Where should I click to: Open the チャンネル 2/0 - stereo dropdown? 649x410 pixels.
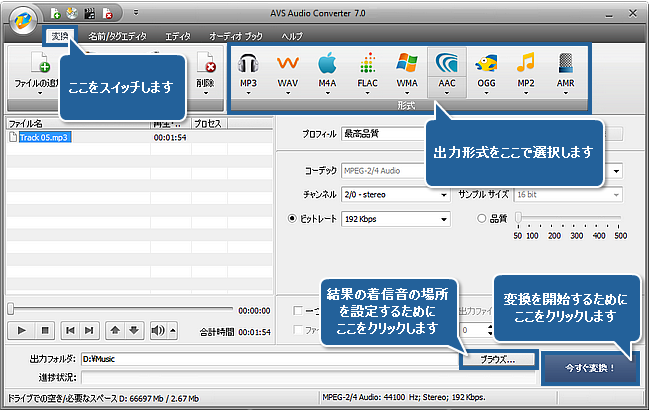pos(396,194)
